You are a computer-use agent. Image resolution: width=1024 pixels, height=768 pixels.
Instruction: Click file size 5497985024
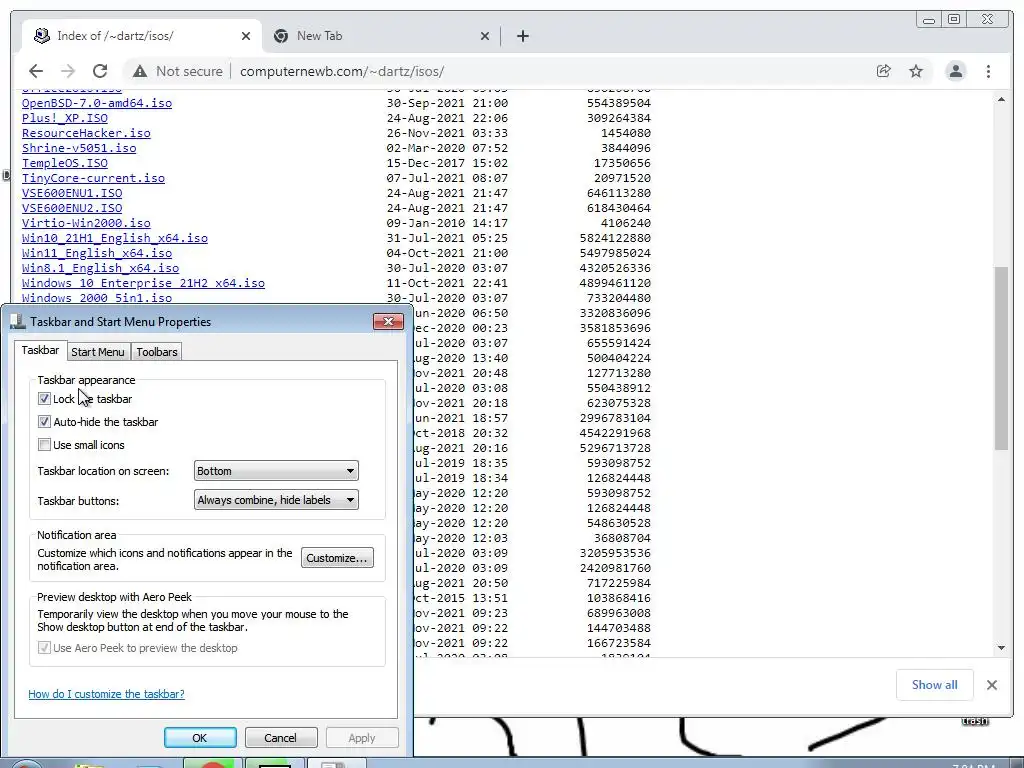click(615, 253)
